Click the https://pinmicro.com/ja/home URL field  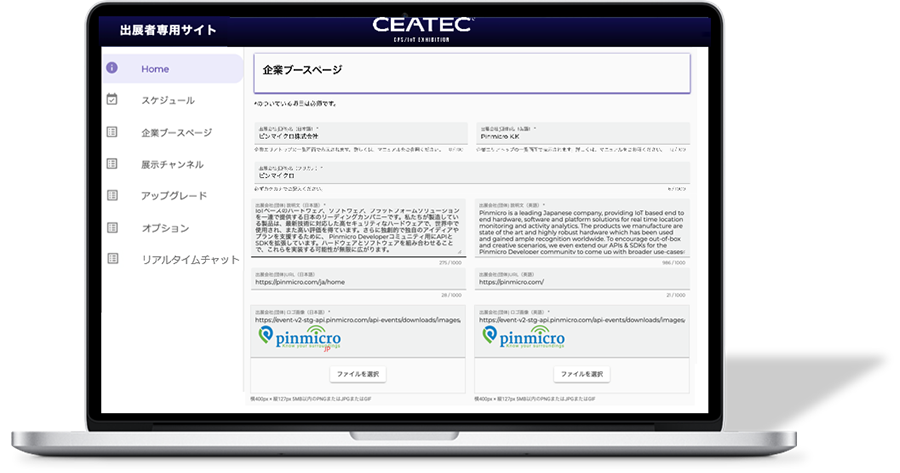358,279
